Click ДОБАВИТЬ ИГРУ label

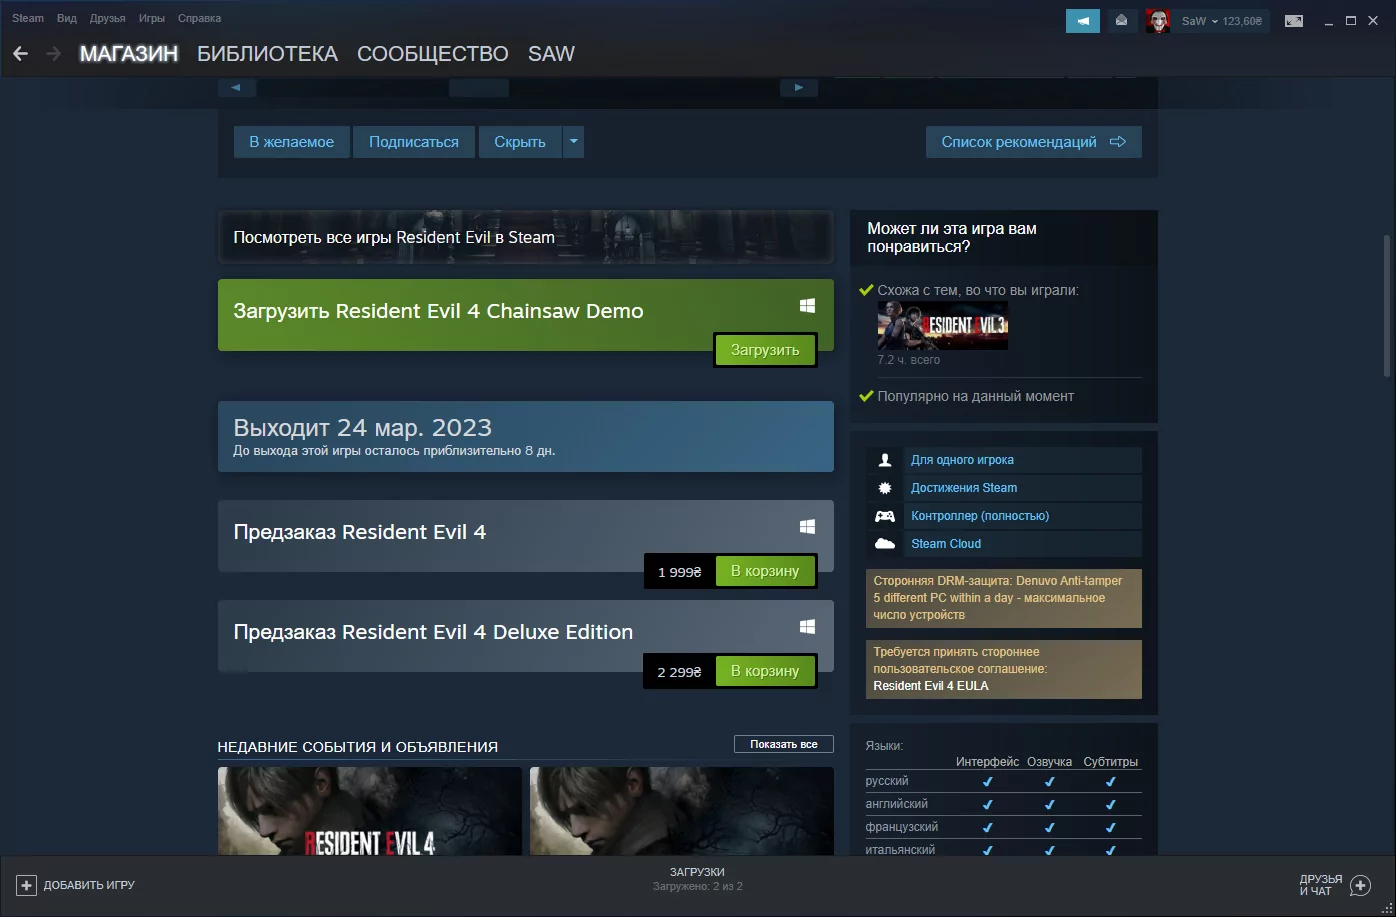(x=89, y=885)
